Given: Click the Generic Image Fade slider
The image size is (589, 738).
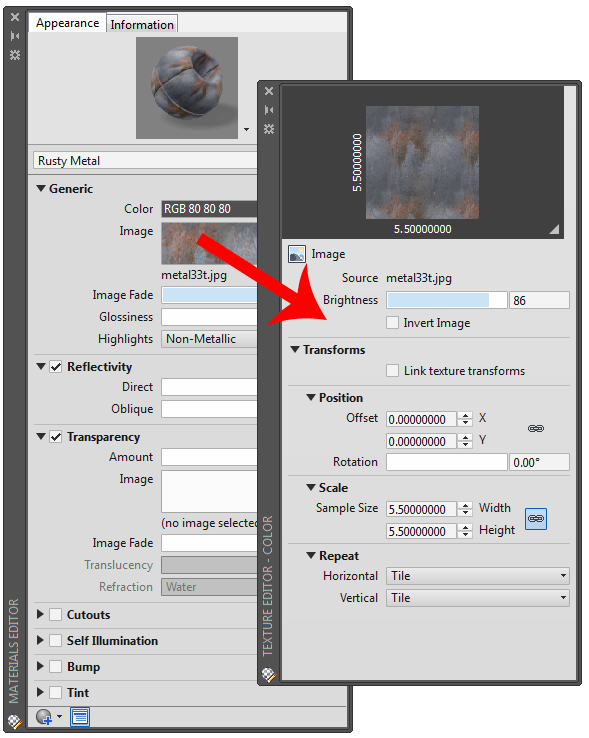Looking at the screenshot, I should coord(209,295).
